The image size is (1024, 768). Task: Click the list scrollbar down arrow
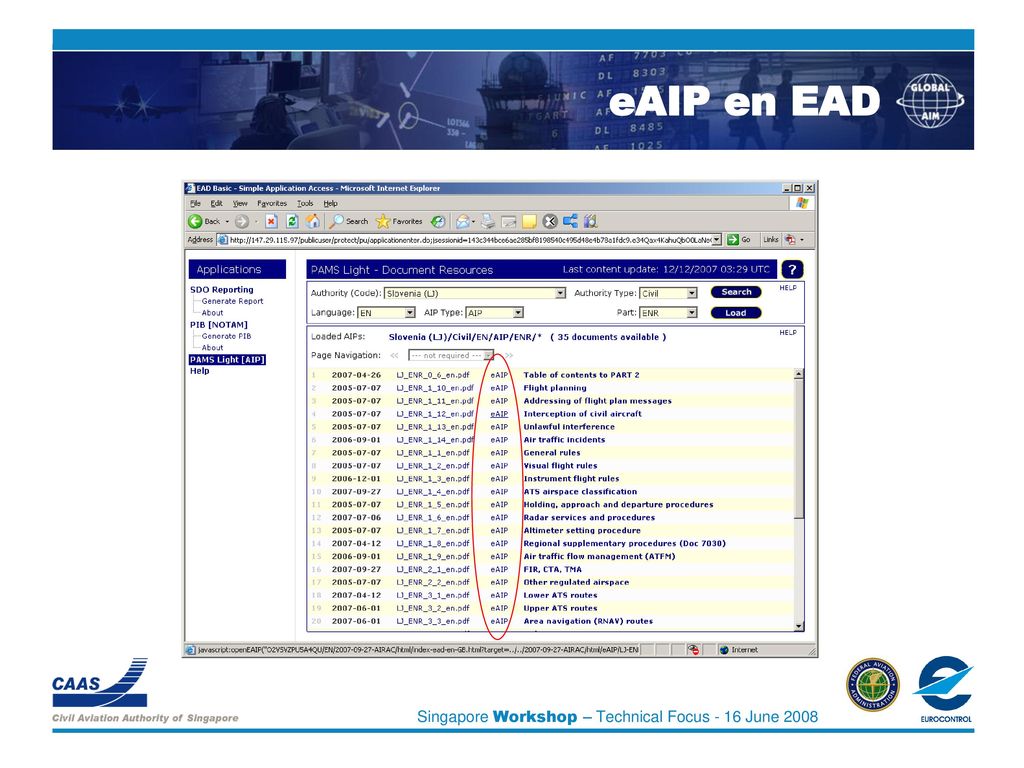coord(799,626)
